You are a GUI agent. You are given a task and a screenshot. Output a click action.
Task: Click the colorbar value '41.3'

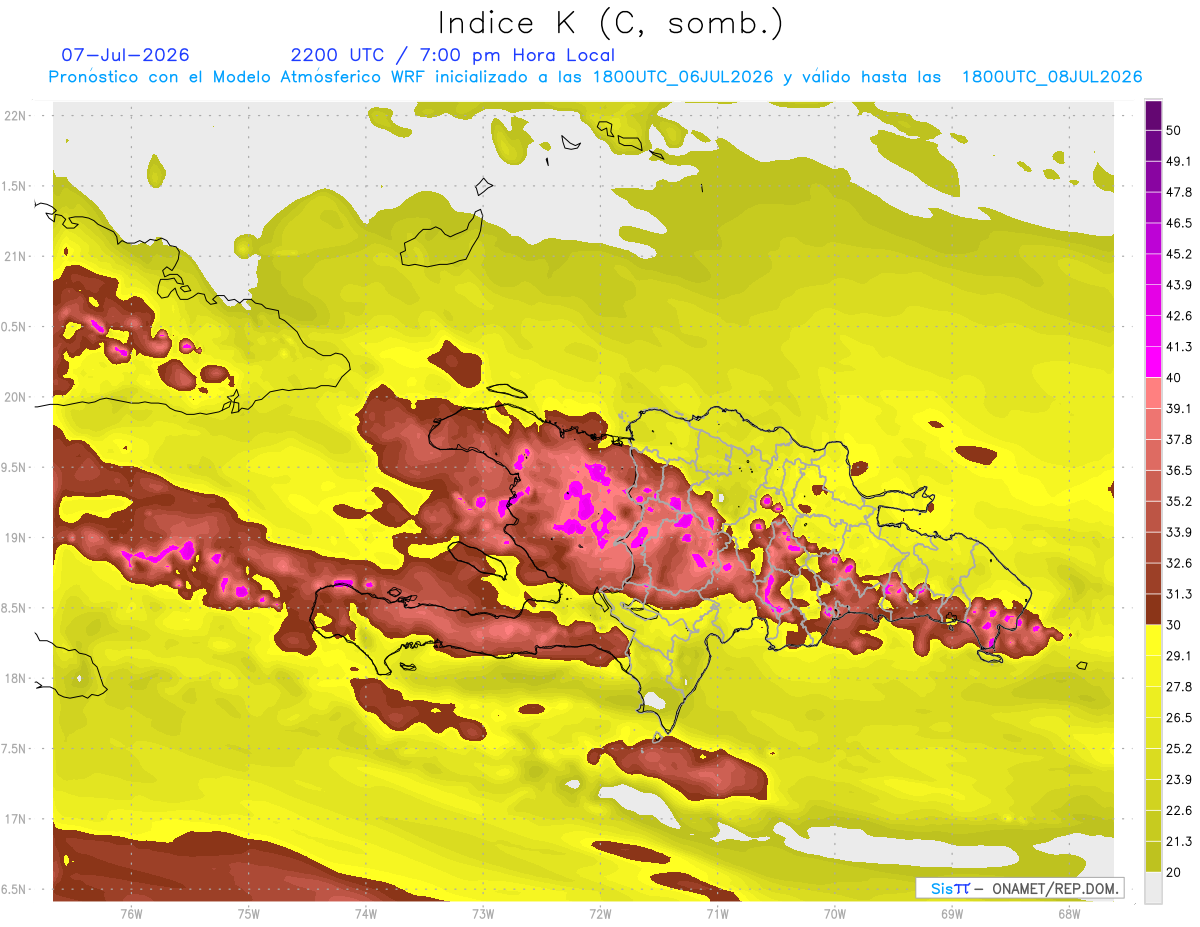pyautogui.click(x=1179, y=347)
